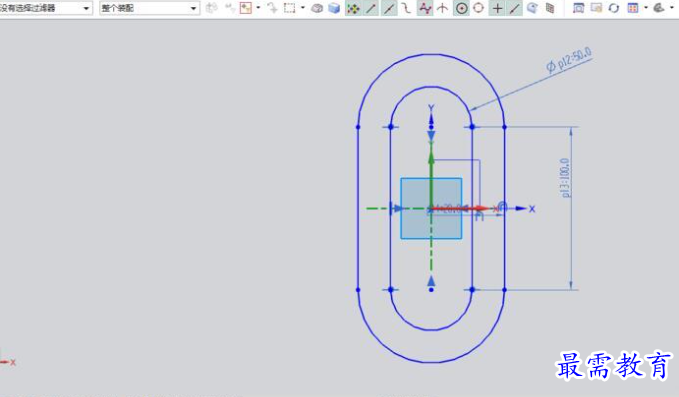Click the red X axis arrow handle
This screenshot has width=679, height=397.
(481, 209)
